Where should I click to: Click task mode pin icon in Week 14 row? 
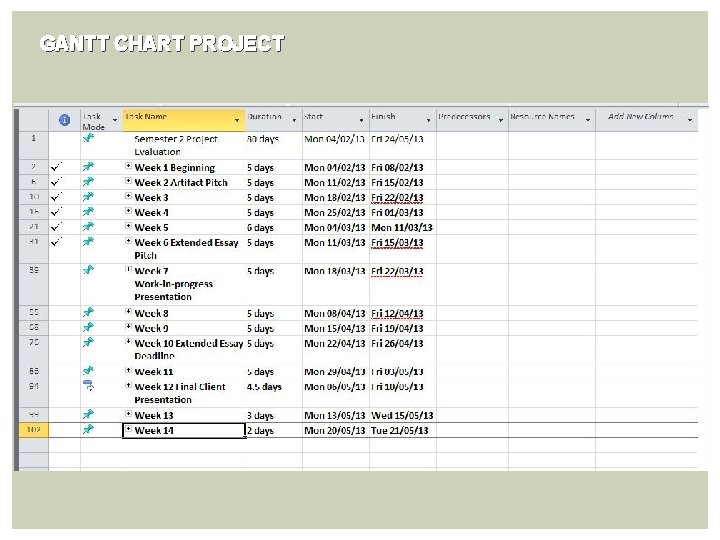tap(88, 429)
